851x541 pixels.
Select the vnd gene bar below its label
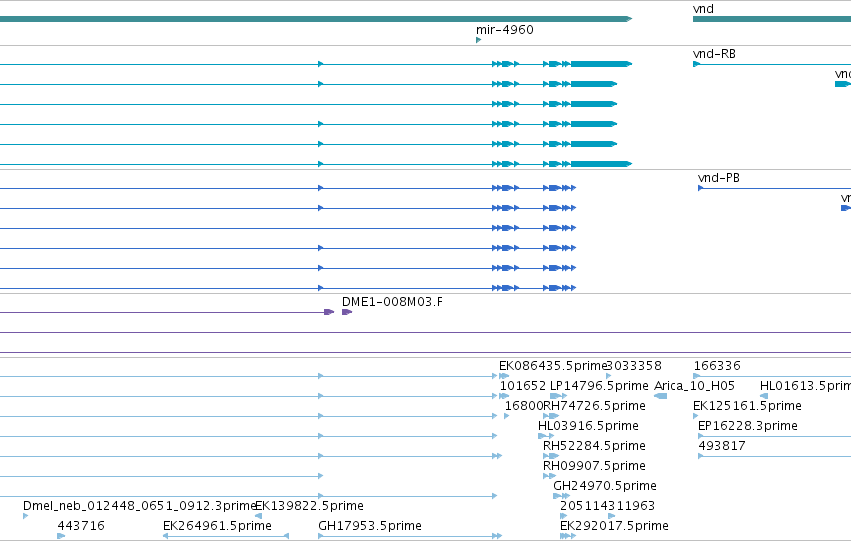[x=772, y=20]
